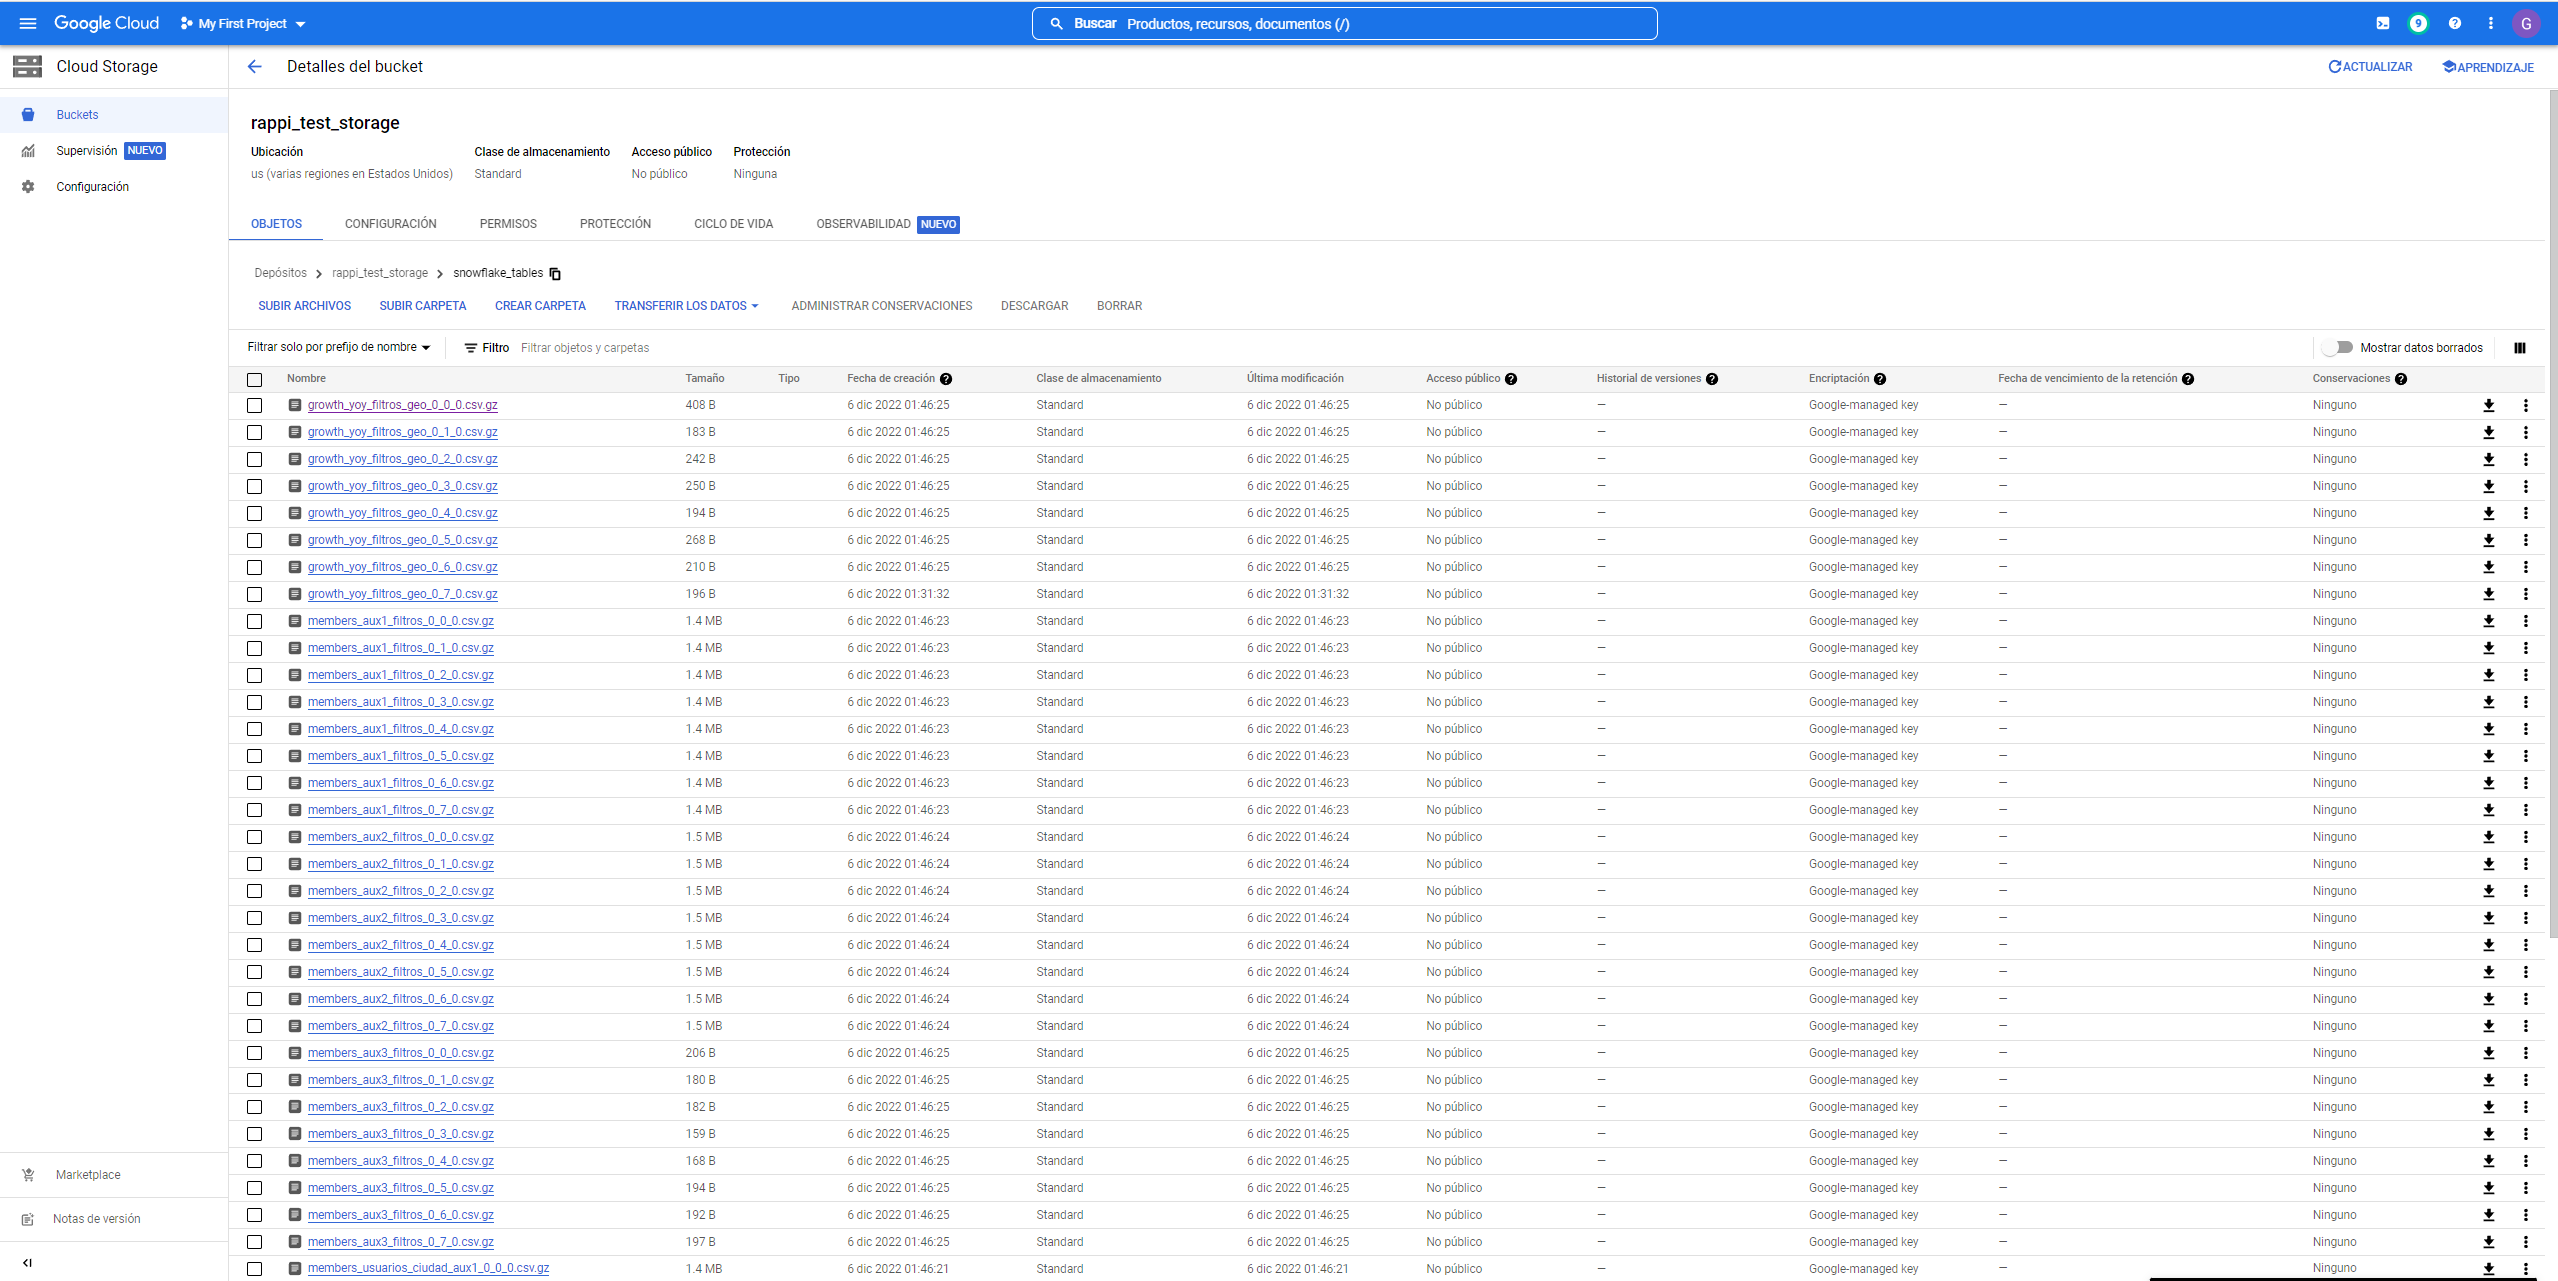This screenshot has width=2558, height=1281.
Task: Open My First Project selector dropdown
Action: tap(243, 23)
